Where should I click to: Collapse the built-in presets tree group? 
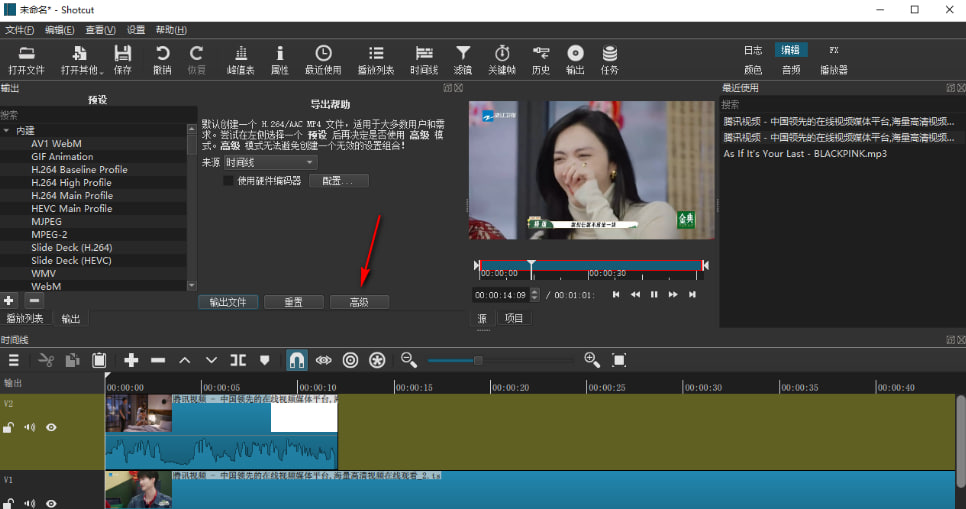tap(7, 131)
